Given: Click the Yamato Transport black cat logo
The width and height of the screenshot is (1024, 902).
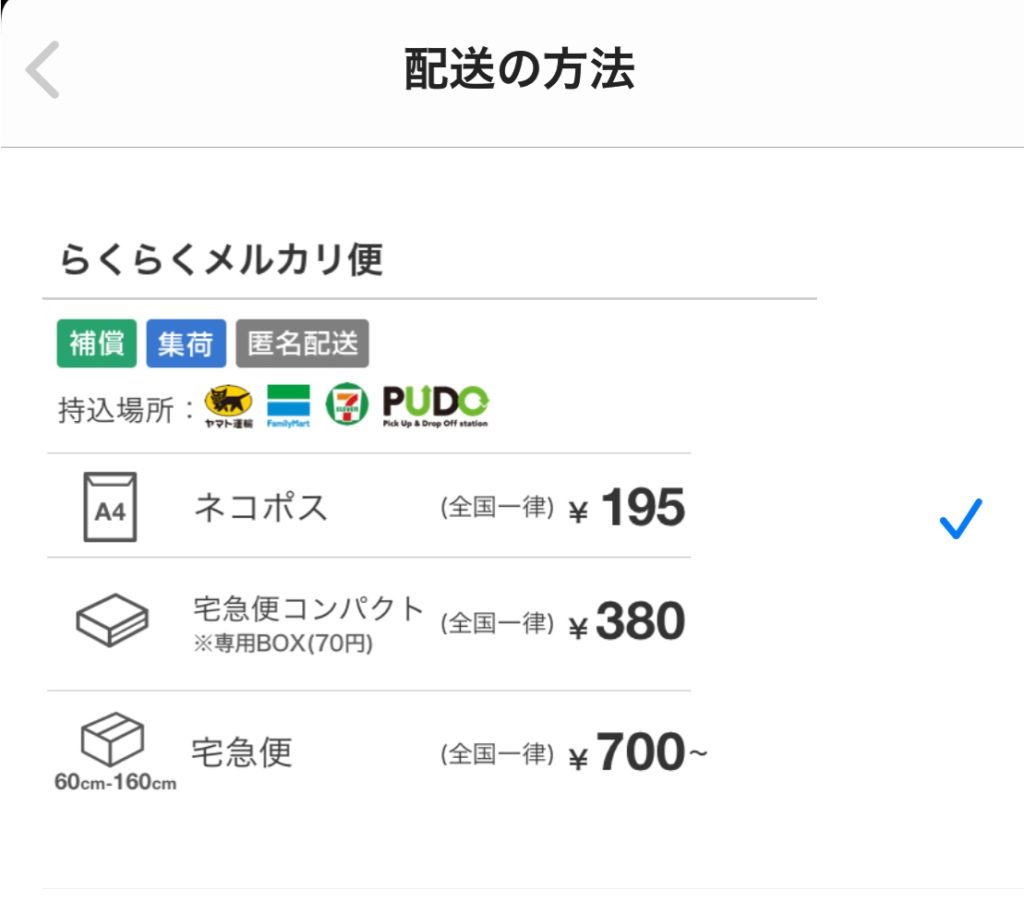Looking at the screenshot, I should pos(229,405).
